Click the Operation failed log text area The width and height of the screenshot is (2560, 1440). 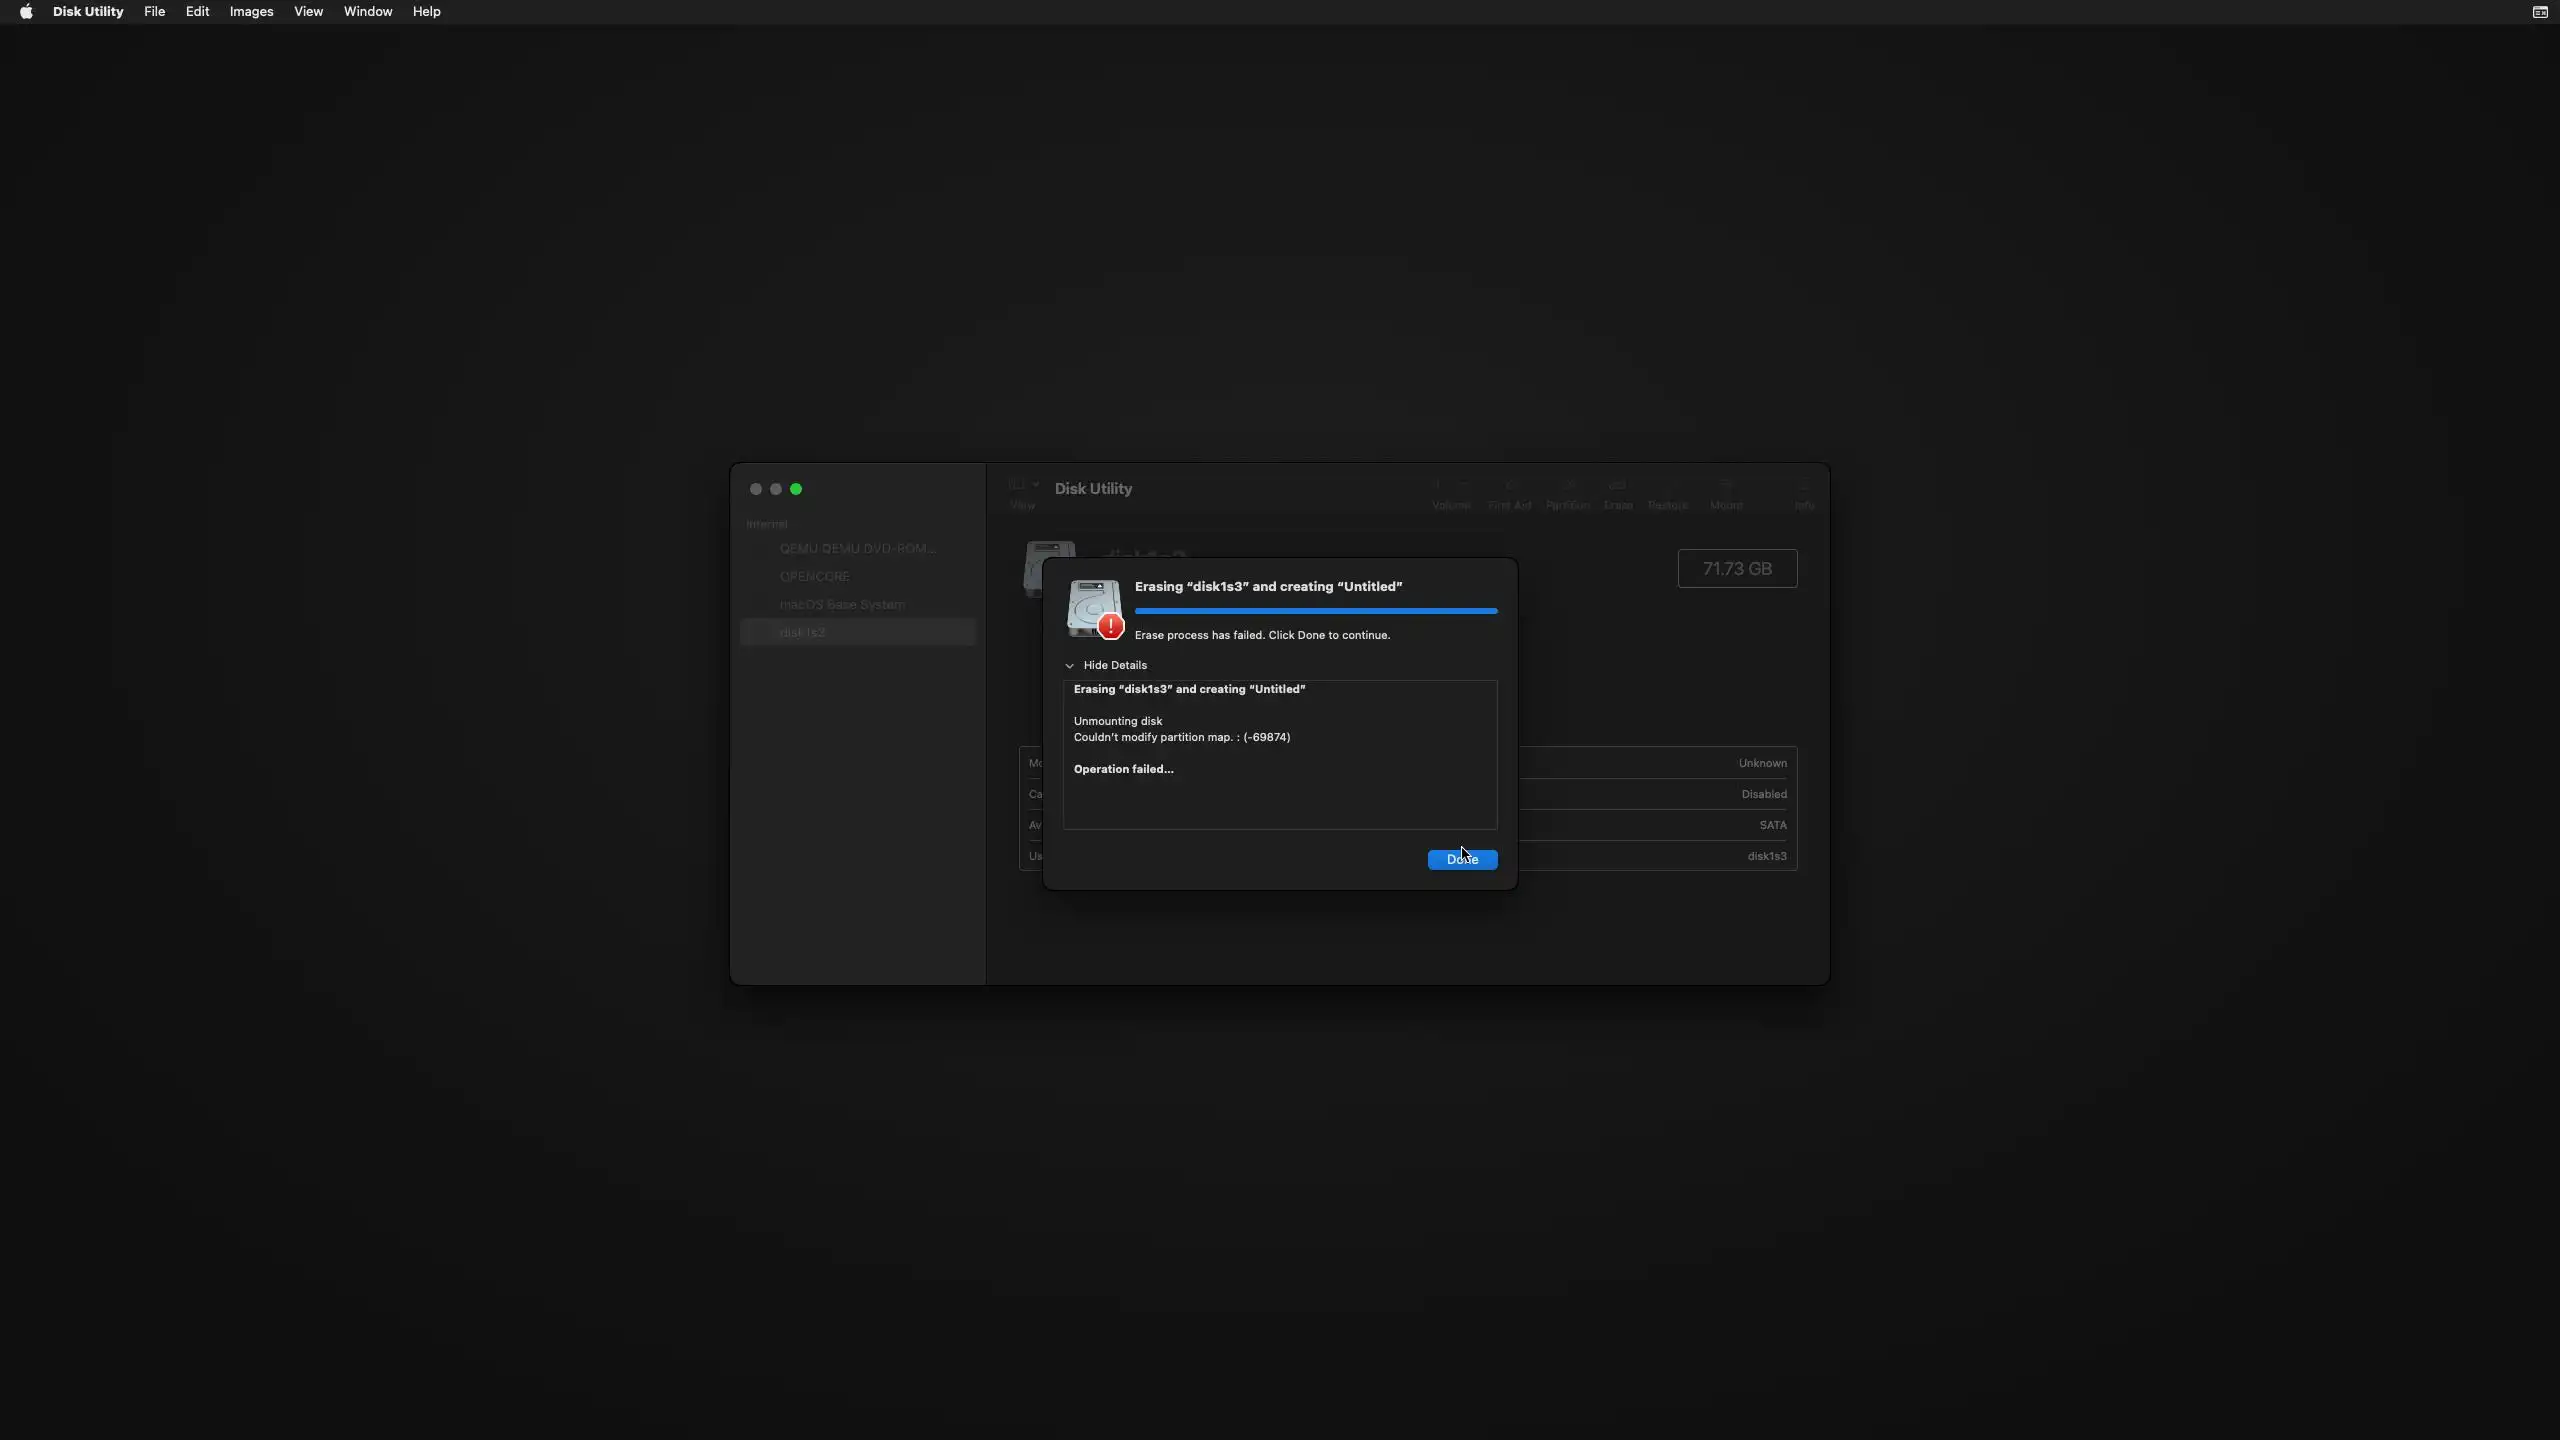(x=1279, y=770)
